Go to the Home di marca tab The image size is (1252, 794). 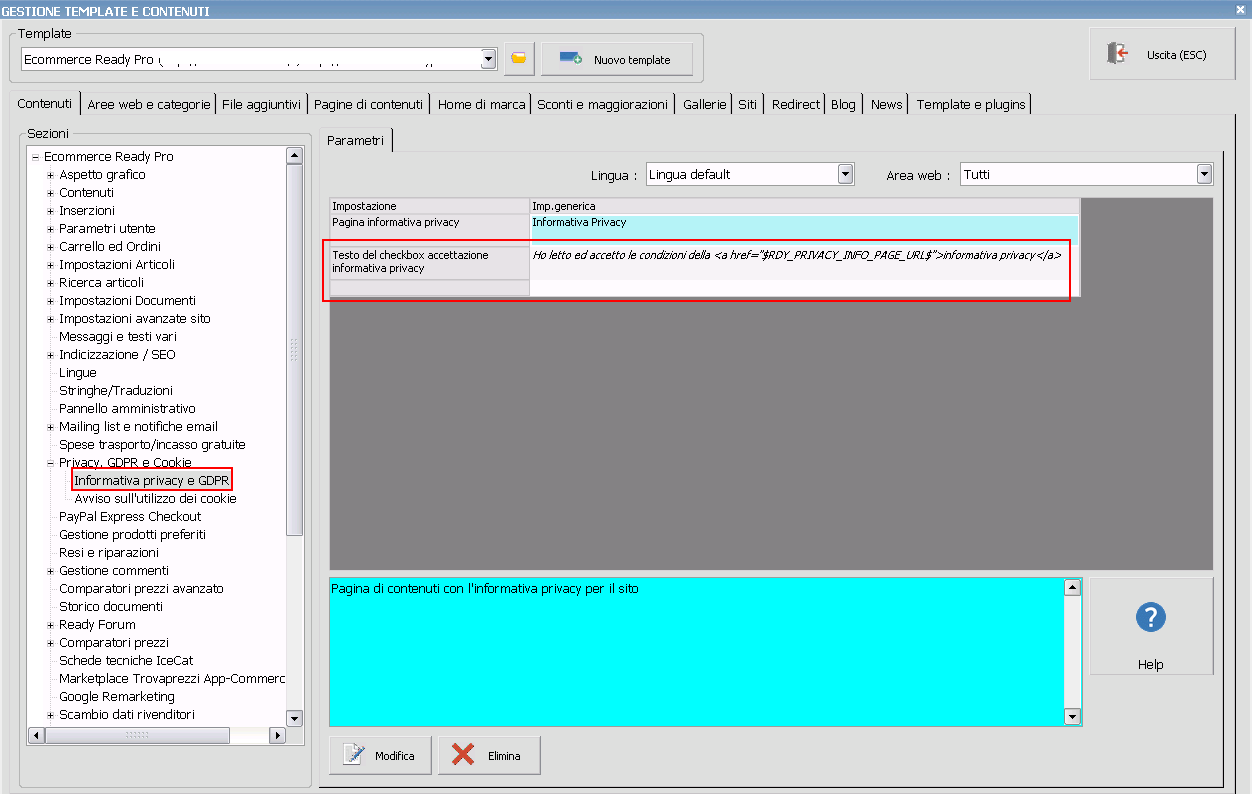pyautogui.click(x=481, y=104)
